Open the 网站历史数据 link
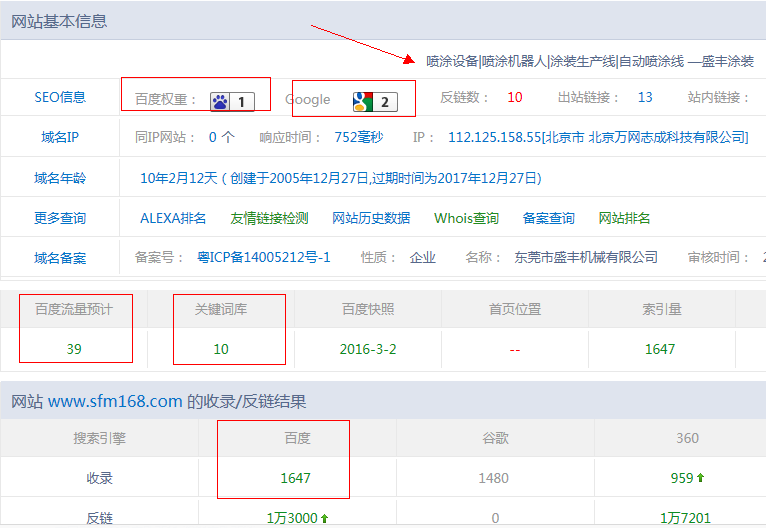 (371, 218)
